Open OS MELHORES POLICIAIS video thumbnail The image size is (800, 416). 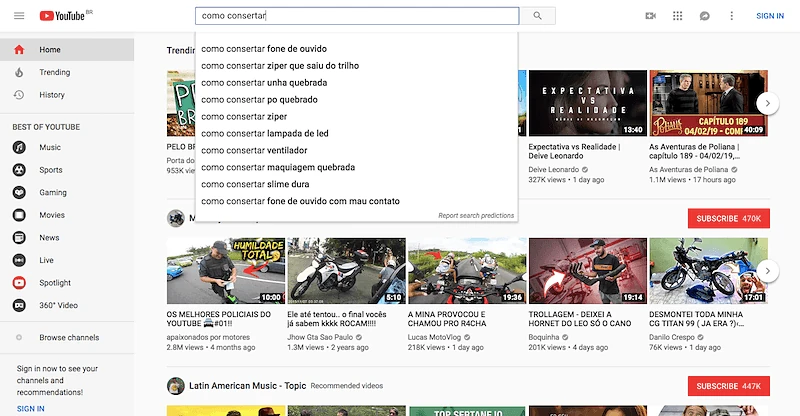226,271
